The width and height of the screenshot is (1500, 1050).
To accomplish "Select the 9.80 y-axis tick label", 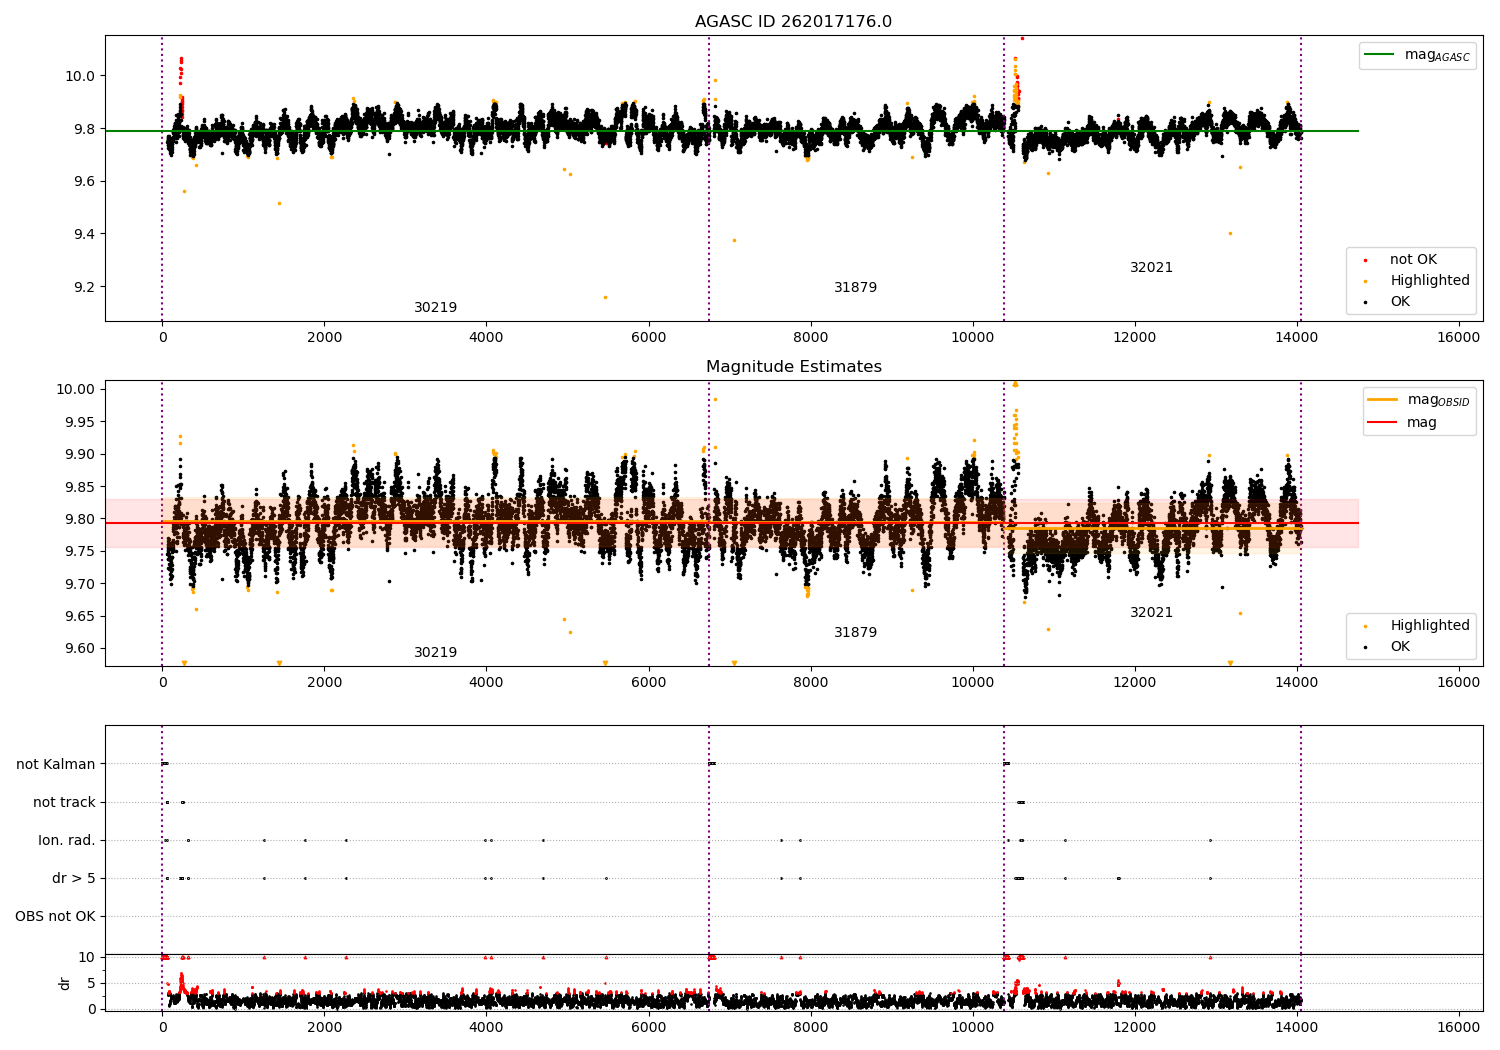I will point(81,519).
